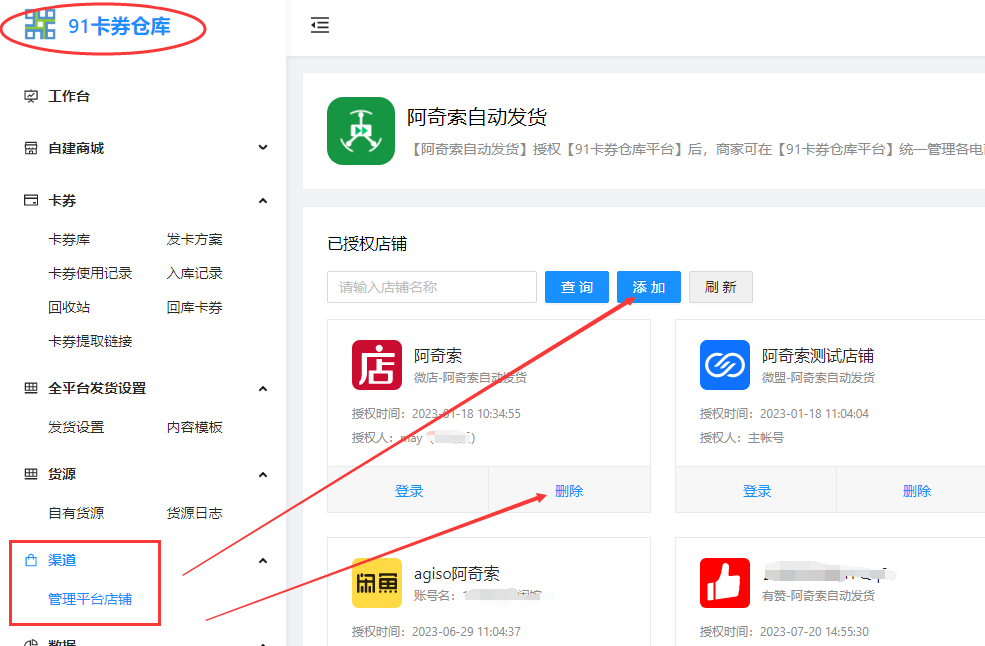Open 回收站 submenu item
The height and width of the screenshot is (646, 985).
(69, 307)
